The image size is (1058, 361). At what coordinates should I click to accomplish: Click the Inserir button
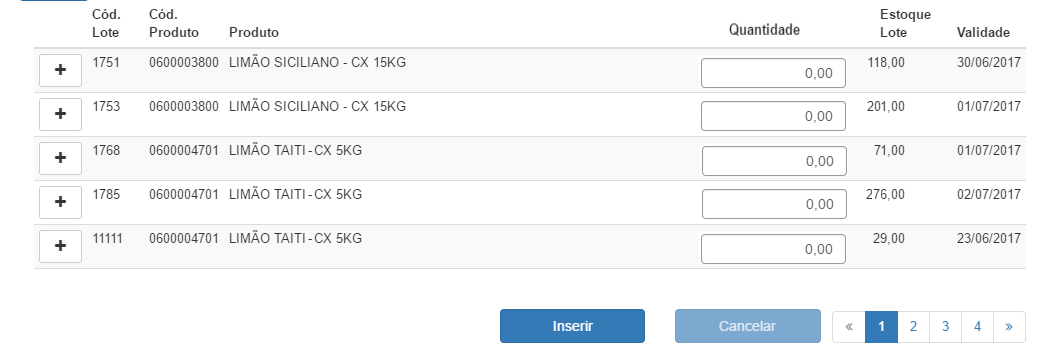[x=572, y=326]
